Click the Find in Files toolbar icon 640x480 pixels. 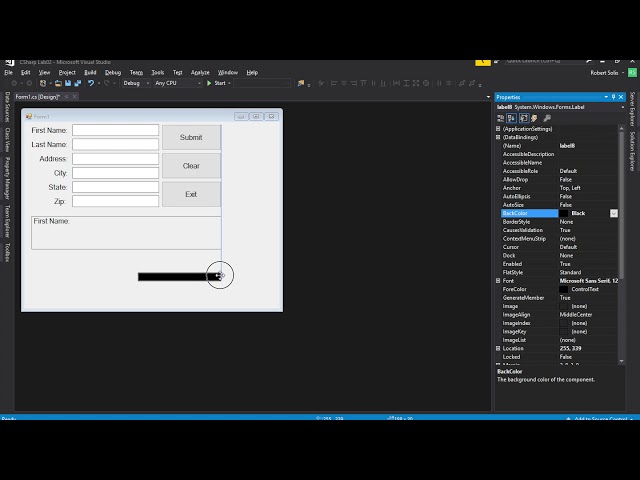pos(301,83)
